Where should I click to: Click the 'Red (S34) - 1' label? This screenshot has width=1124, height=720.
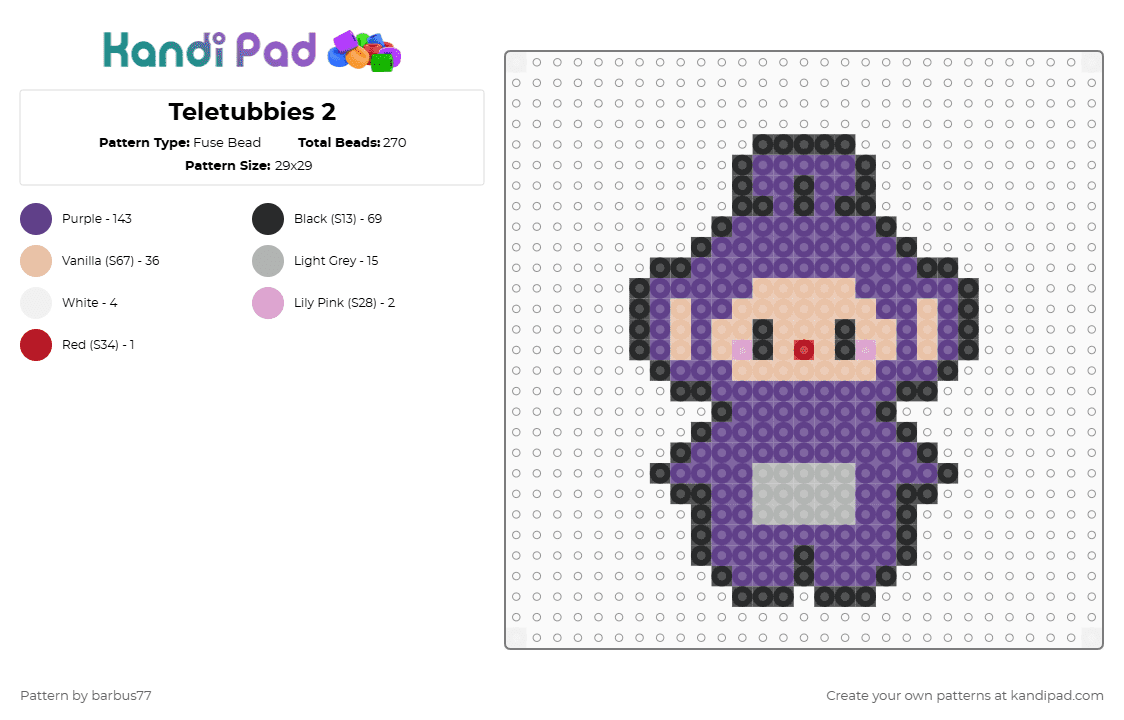[x=98, y=345]
